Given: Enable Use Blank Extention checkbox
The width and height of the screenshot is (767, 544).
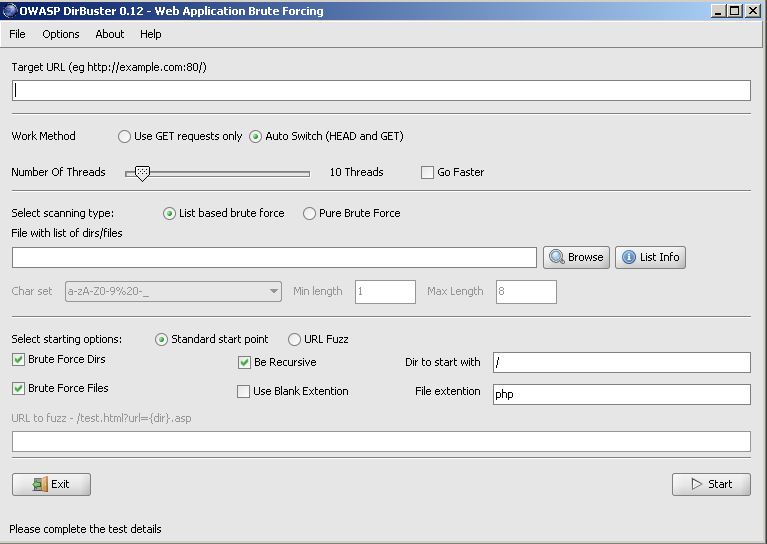Looking at the screenshot, I should click(243, 391).
